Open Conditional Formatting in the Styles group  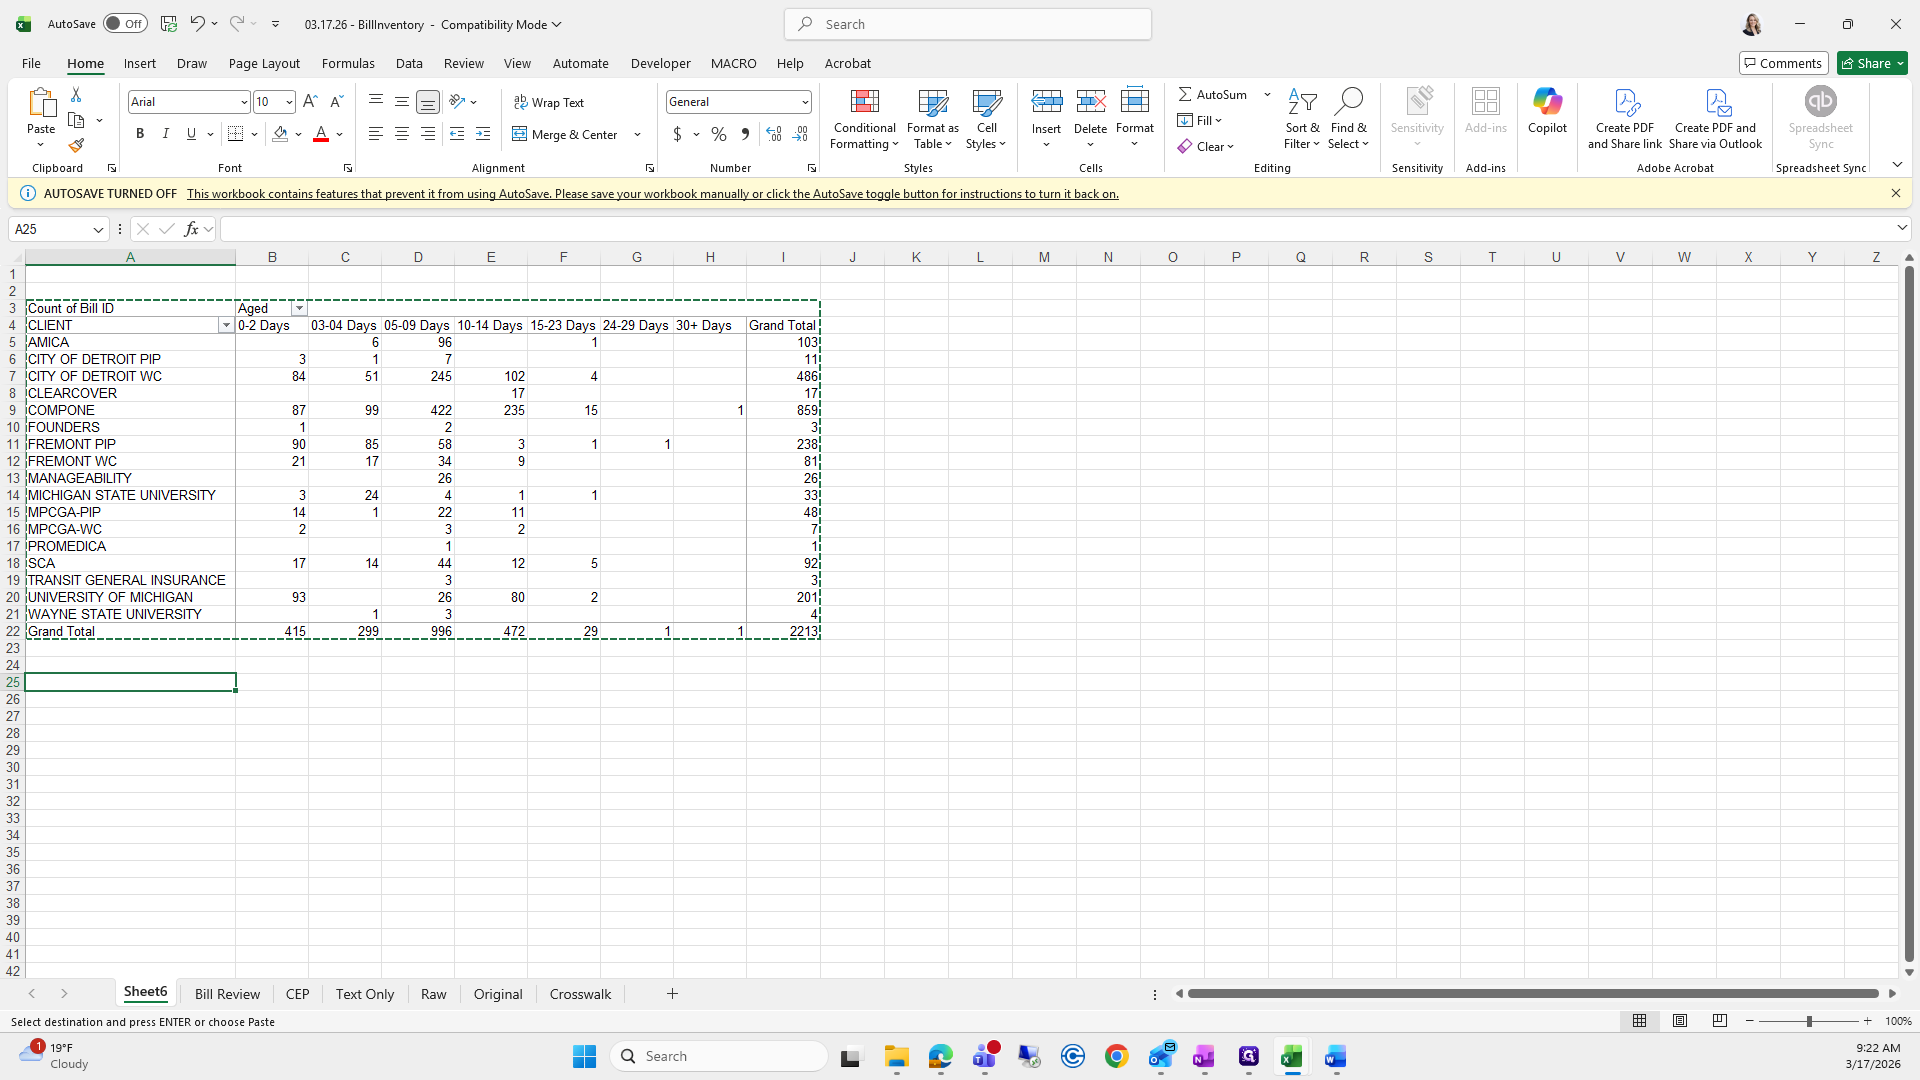click(864, 119)
